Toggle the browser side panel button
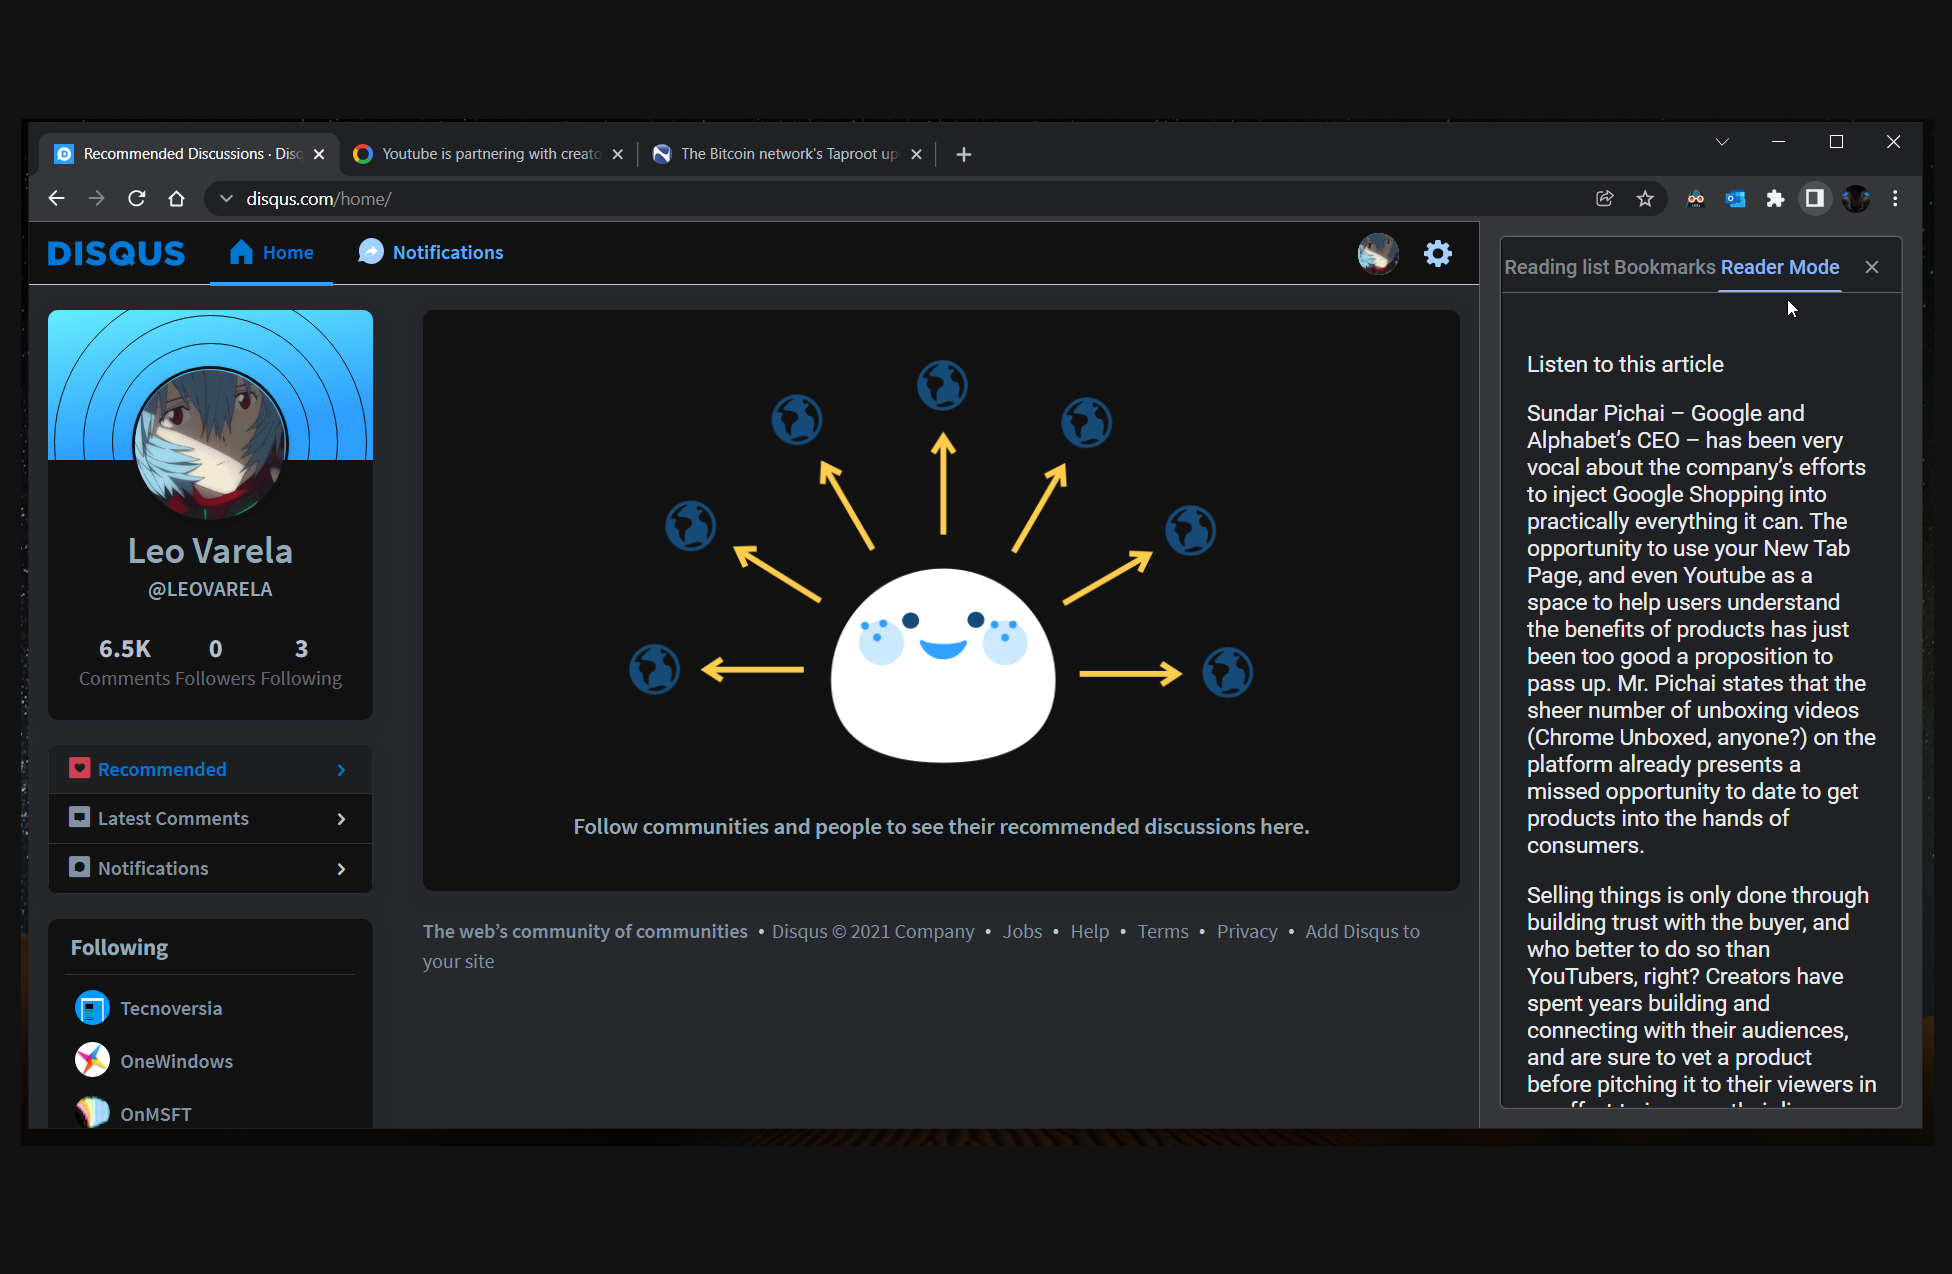1952x1274 pixels. tap(1814, 199)
